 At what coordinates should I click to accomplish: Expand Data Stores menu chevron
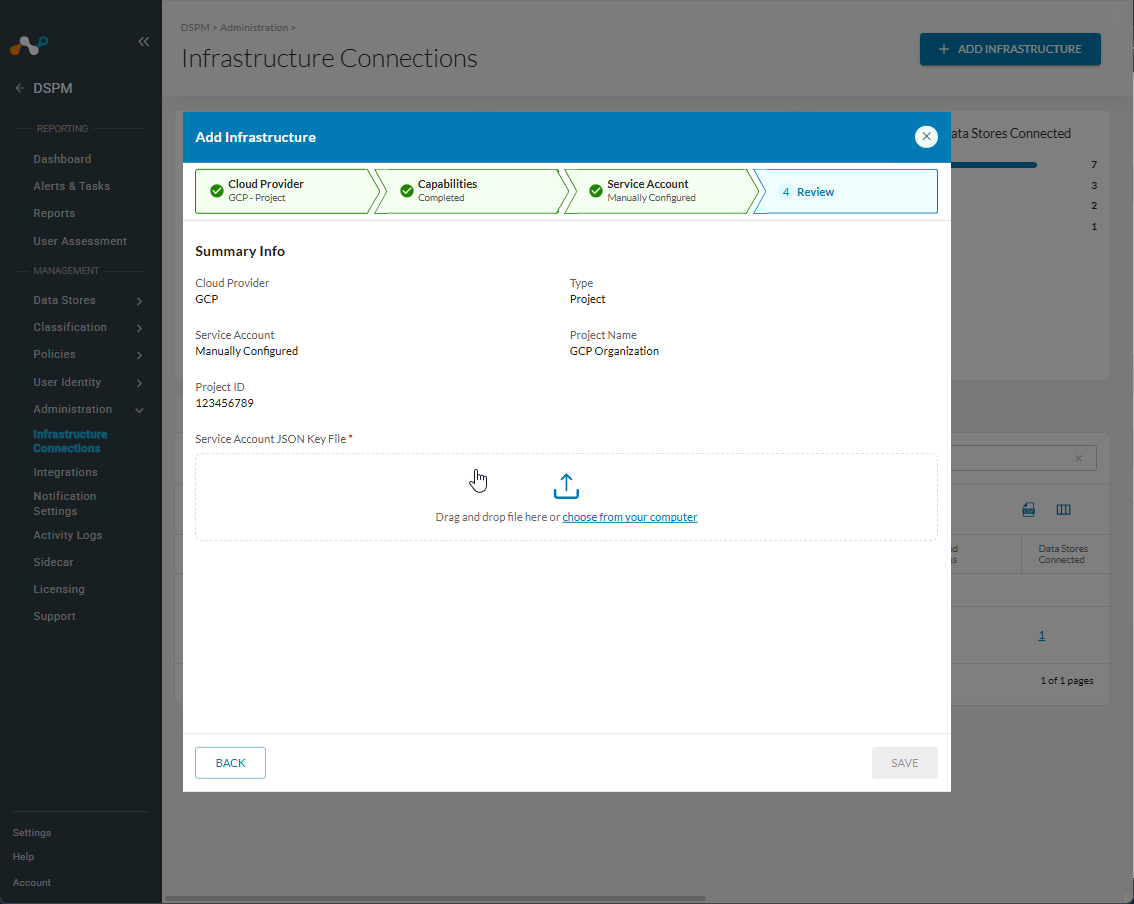(140, 301)
